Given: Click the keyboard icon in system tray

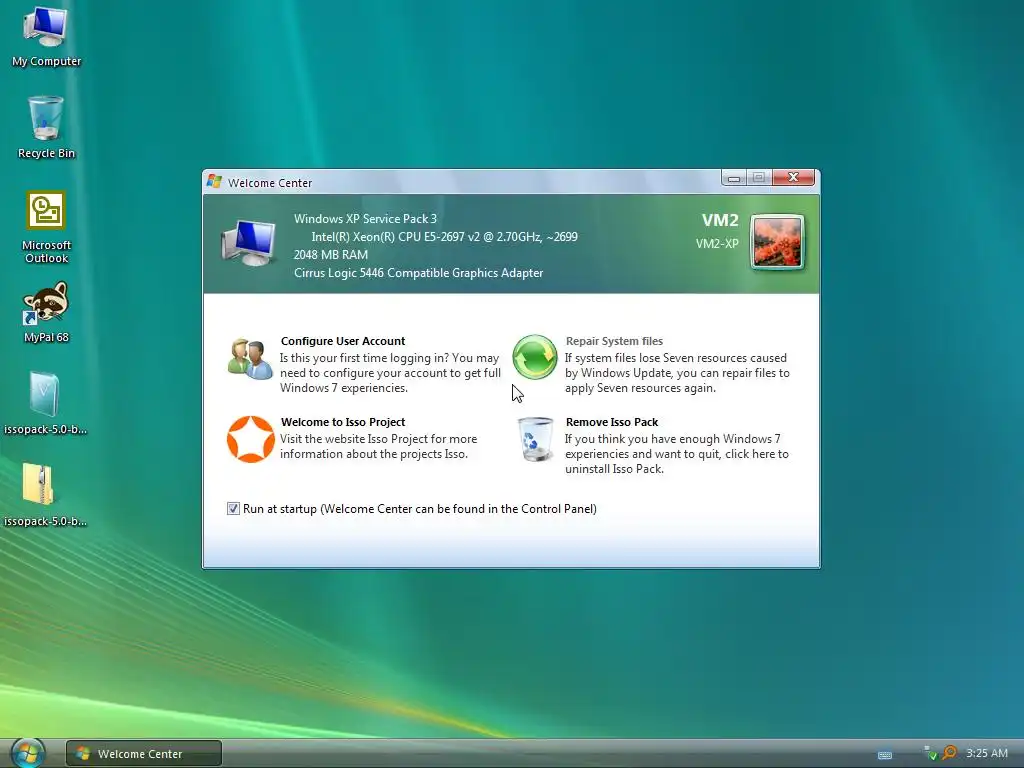Looking at the screenshot, I should tap(885, 755).
